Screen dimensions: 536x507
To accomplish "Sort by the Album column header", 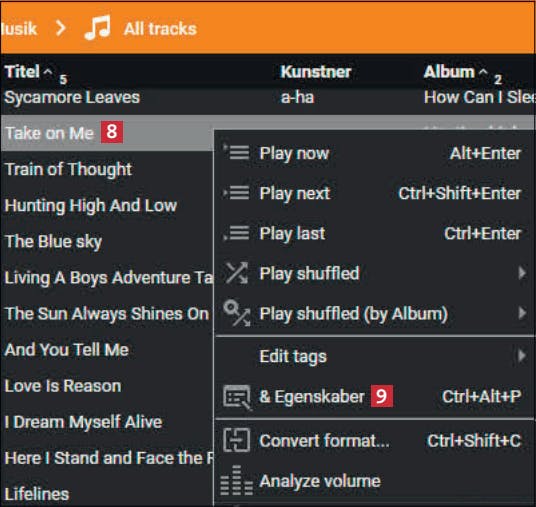I will [449, 72].
